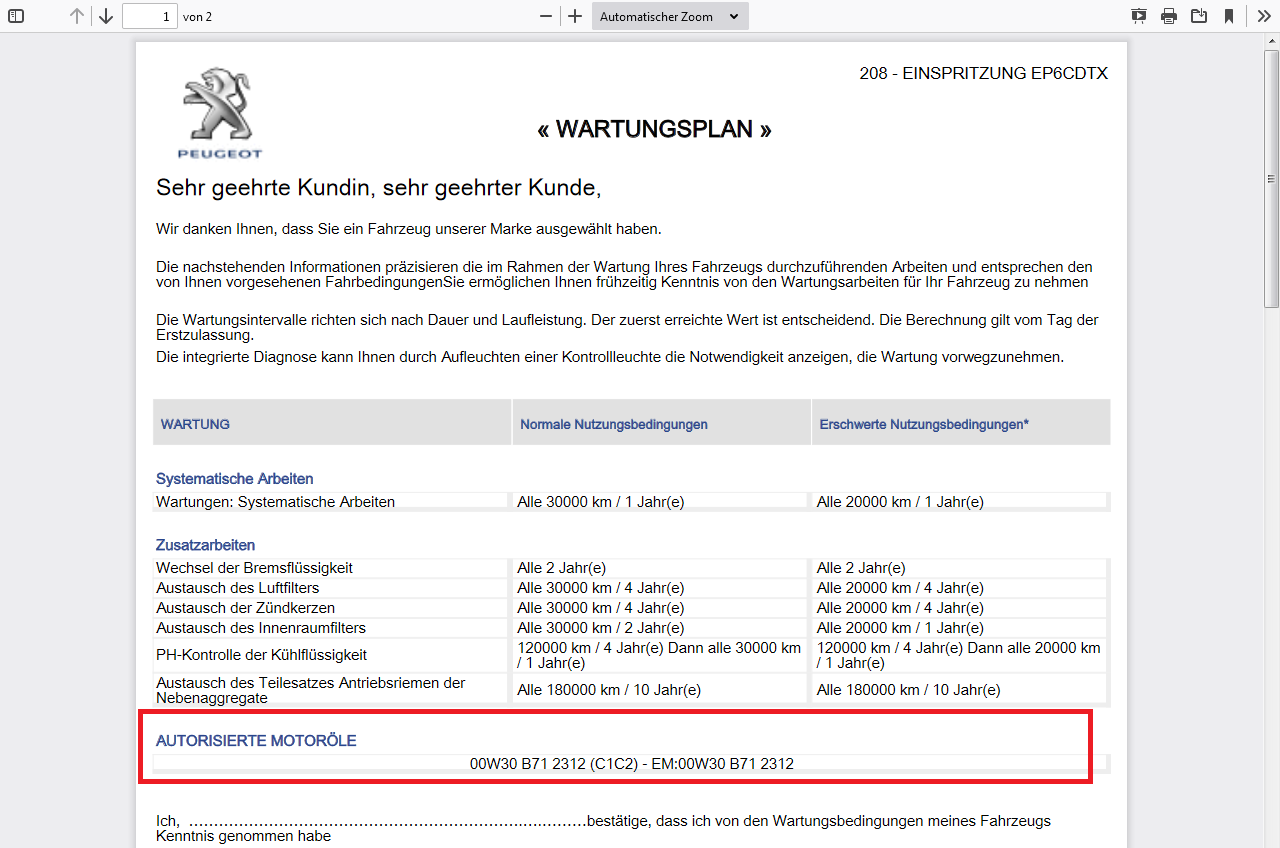
Task: Click the Wechsel der Bremsflüssigkeit row
Action: tap(254, 568)
